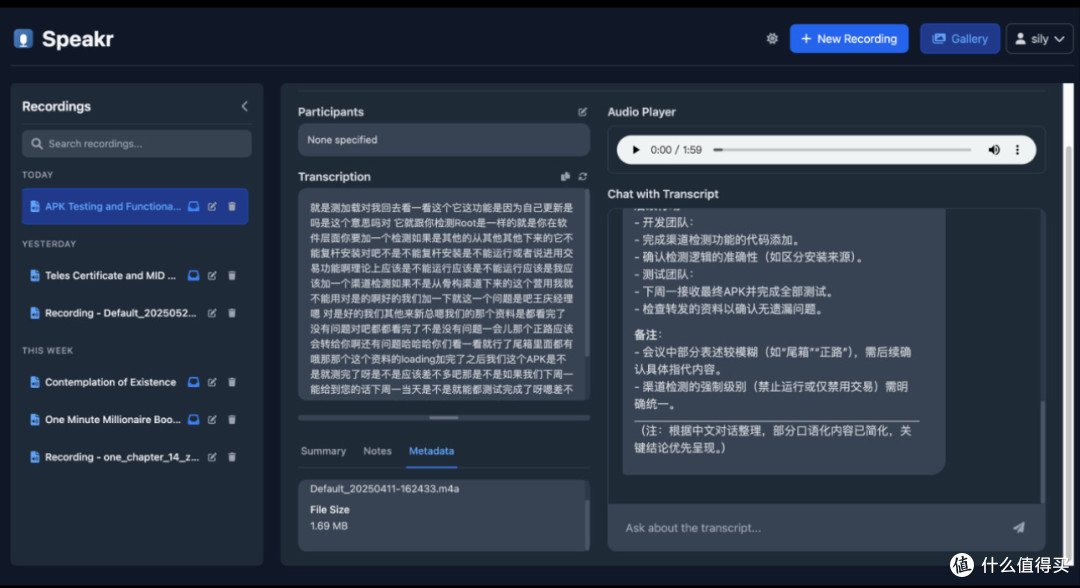This screenshot has height=588, width=1080.
Task: Edit the APK Testing recording title
Action: (x=212, y=207)
